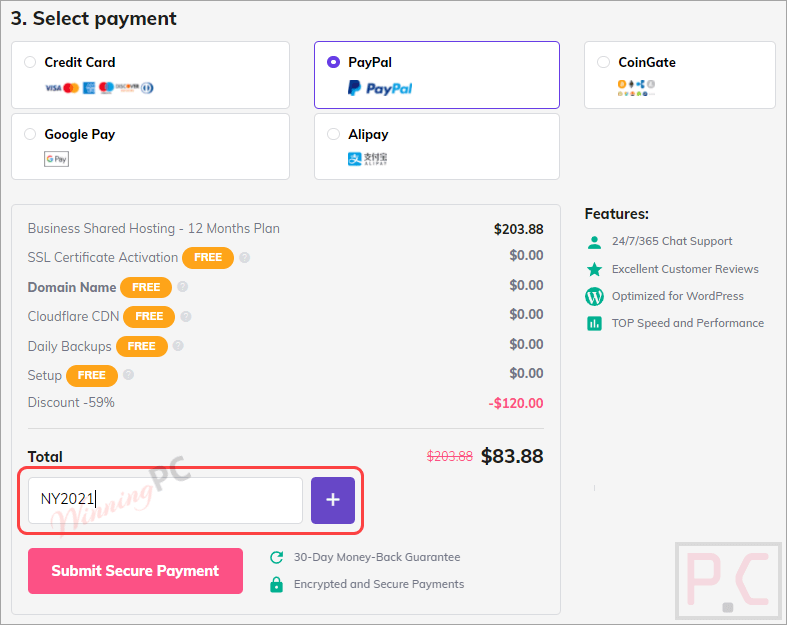Click the CoinGate cryptocurrency icons
Screen dimensions: 787x625
636,88
